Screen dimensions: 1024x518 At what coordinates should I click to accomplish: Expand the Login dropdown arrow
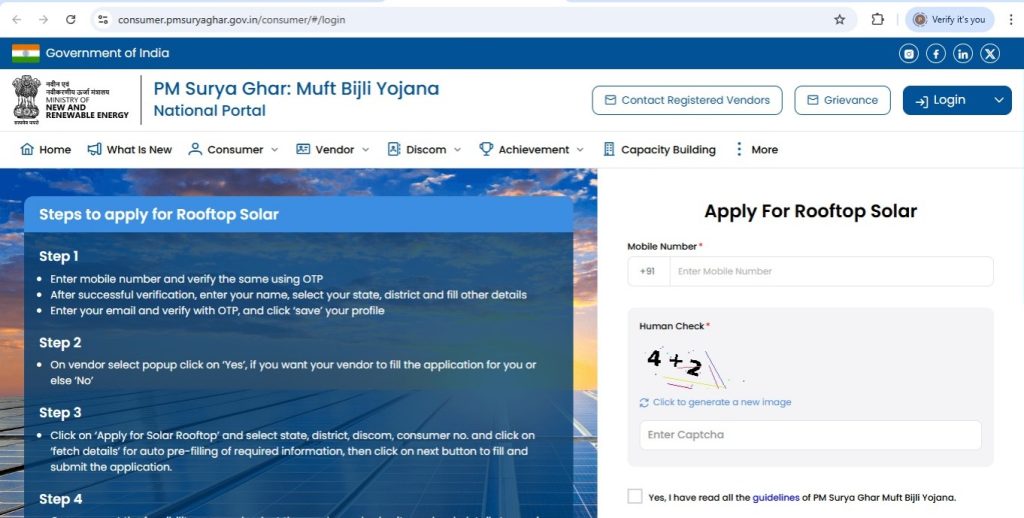999,100
